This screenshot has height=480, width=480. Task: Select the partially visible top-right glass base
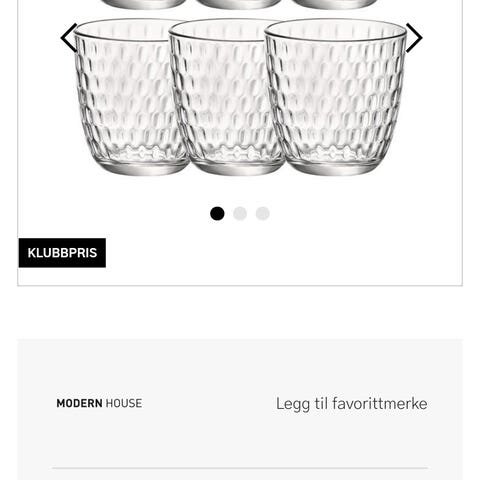coord(334,4)
